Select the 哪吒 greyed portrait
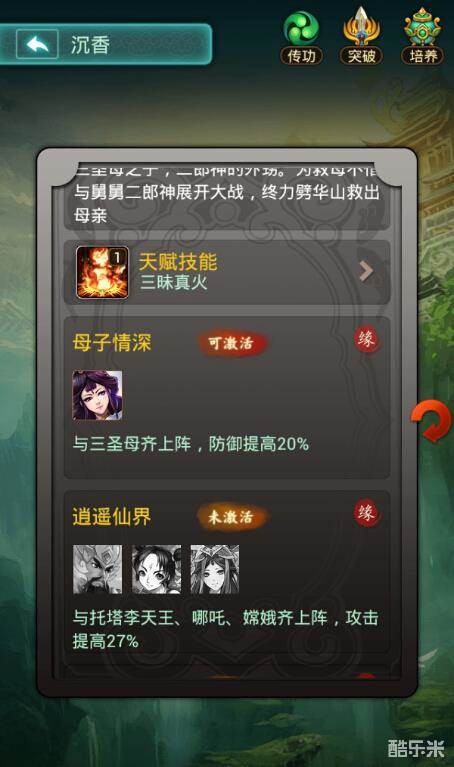The image size is (454, 767). [156, 569]
